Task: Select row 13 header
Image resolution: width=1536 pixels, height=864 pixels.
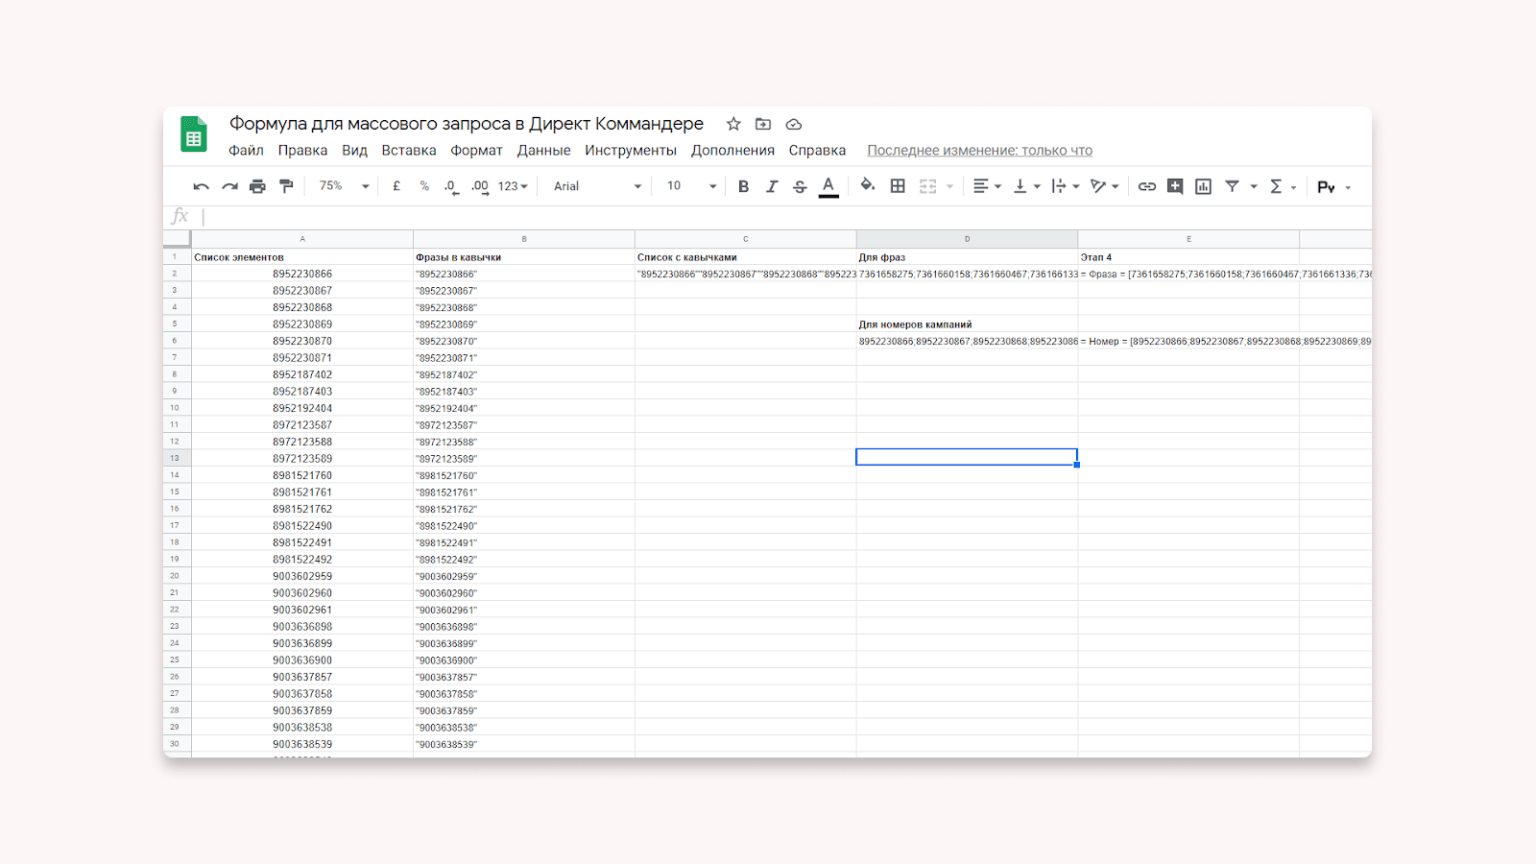Action: pyautogui.click(x=176, y=458)
